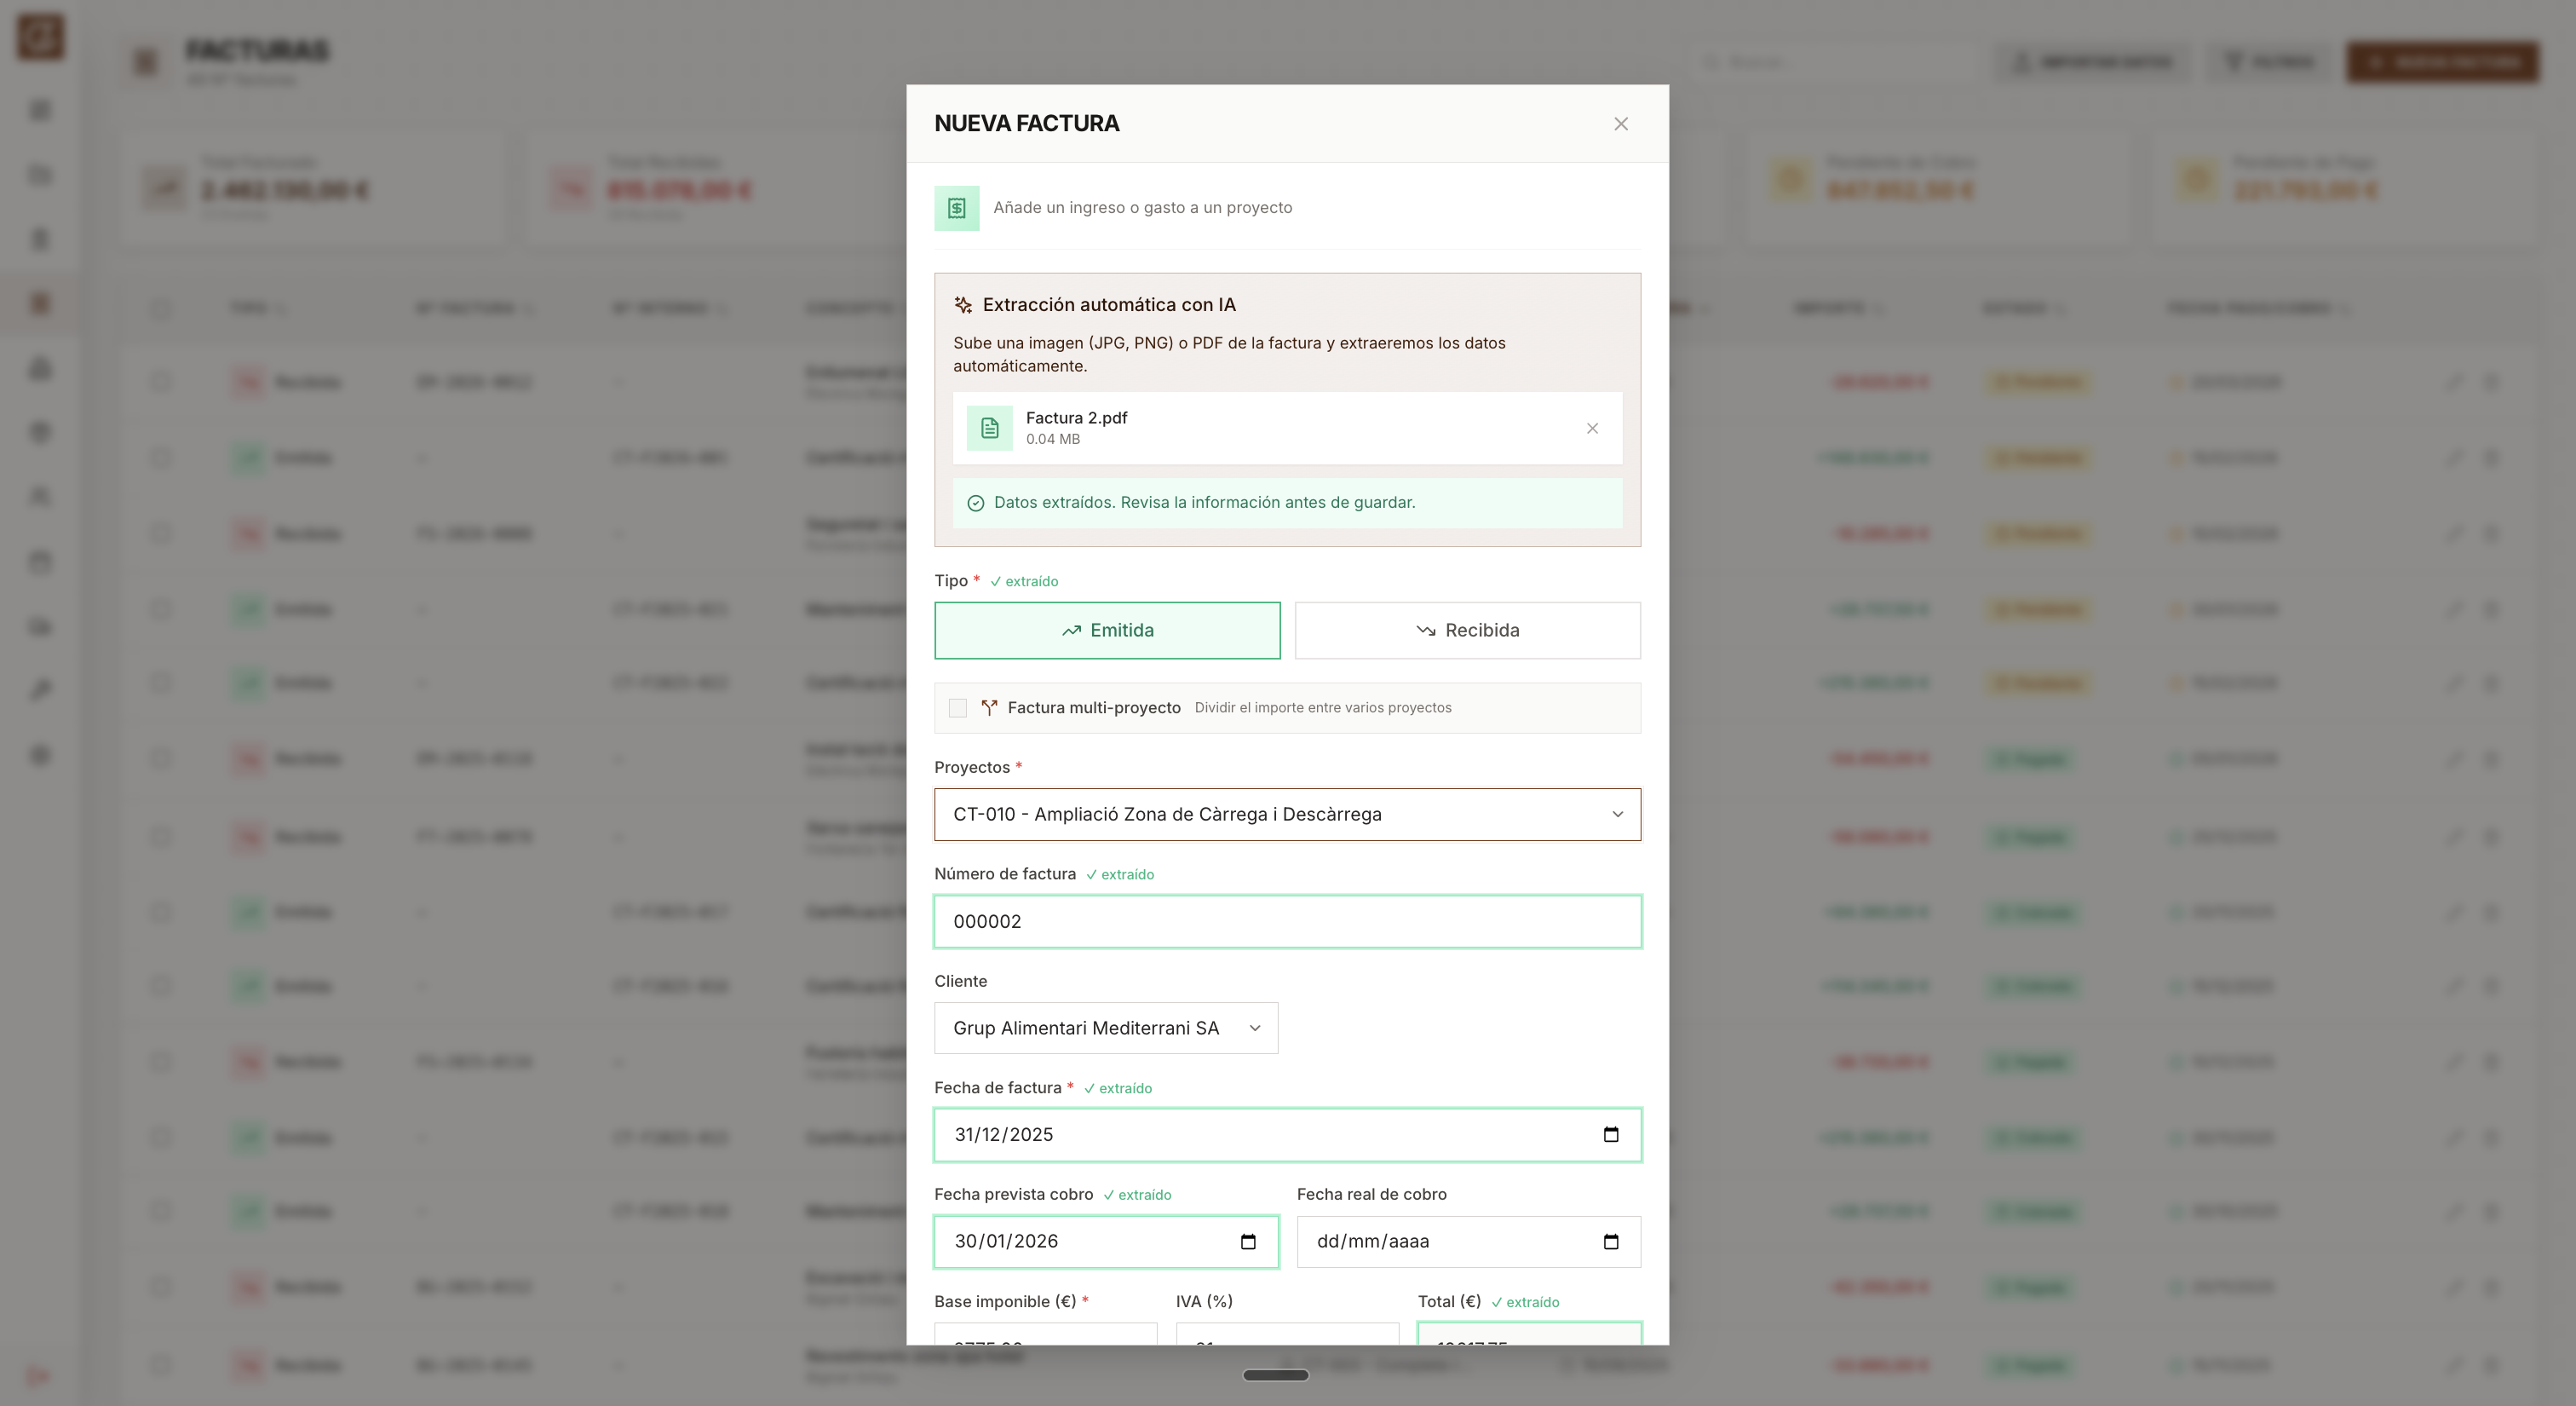Remove the uploaded Factura 2.pdf file
The image size is (2576, 1406).
[1592, 428]
